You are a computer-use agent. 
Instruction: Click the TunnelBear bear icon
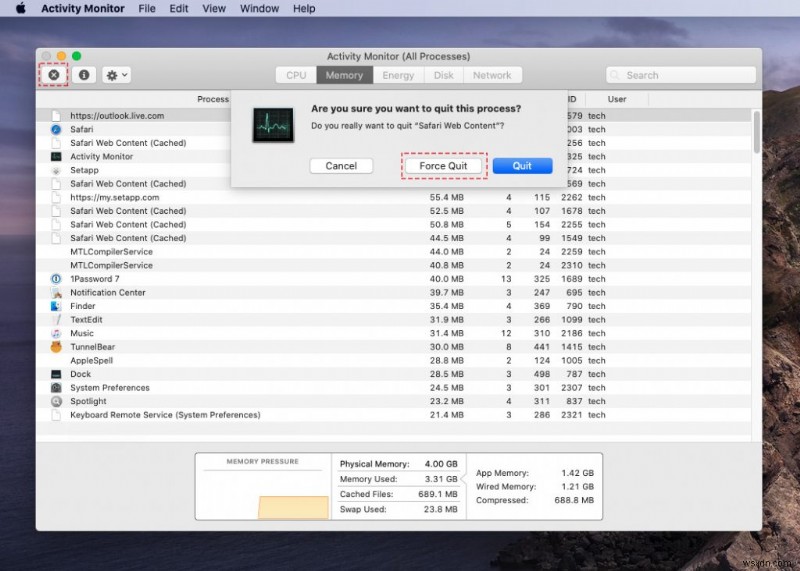click(x=56, y=347)
